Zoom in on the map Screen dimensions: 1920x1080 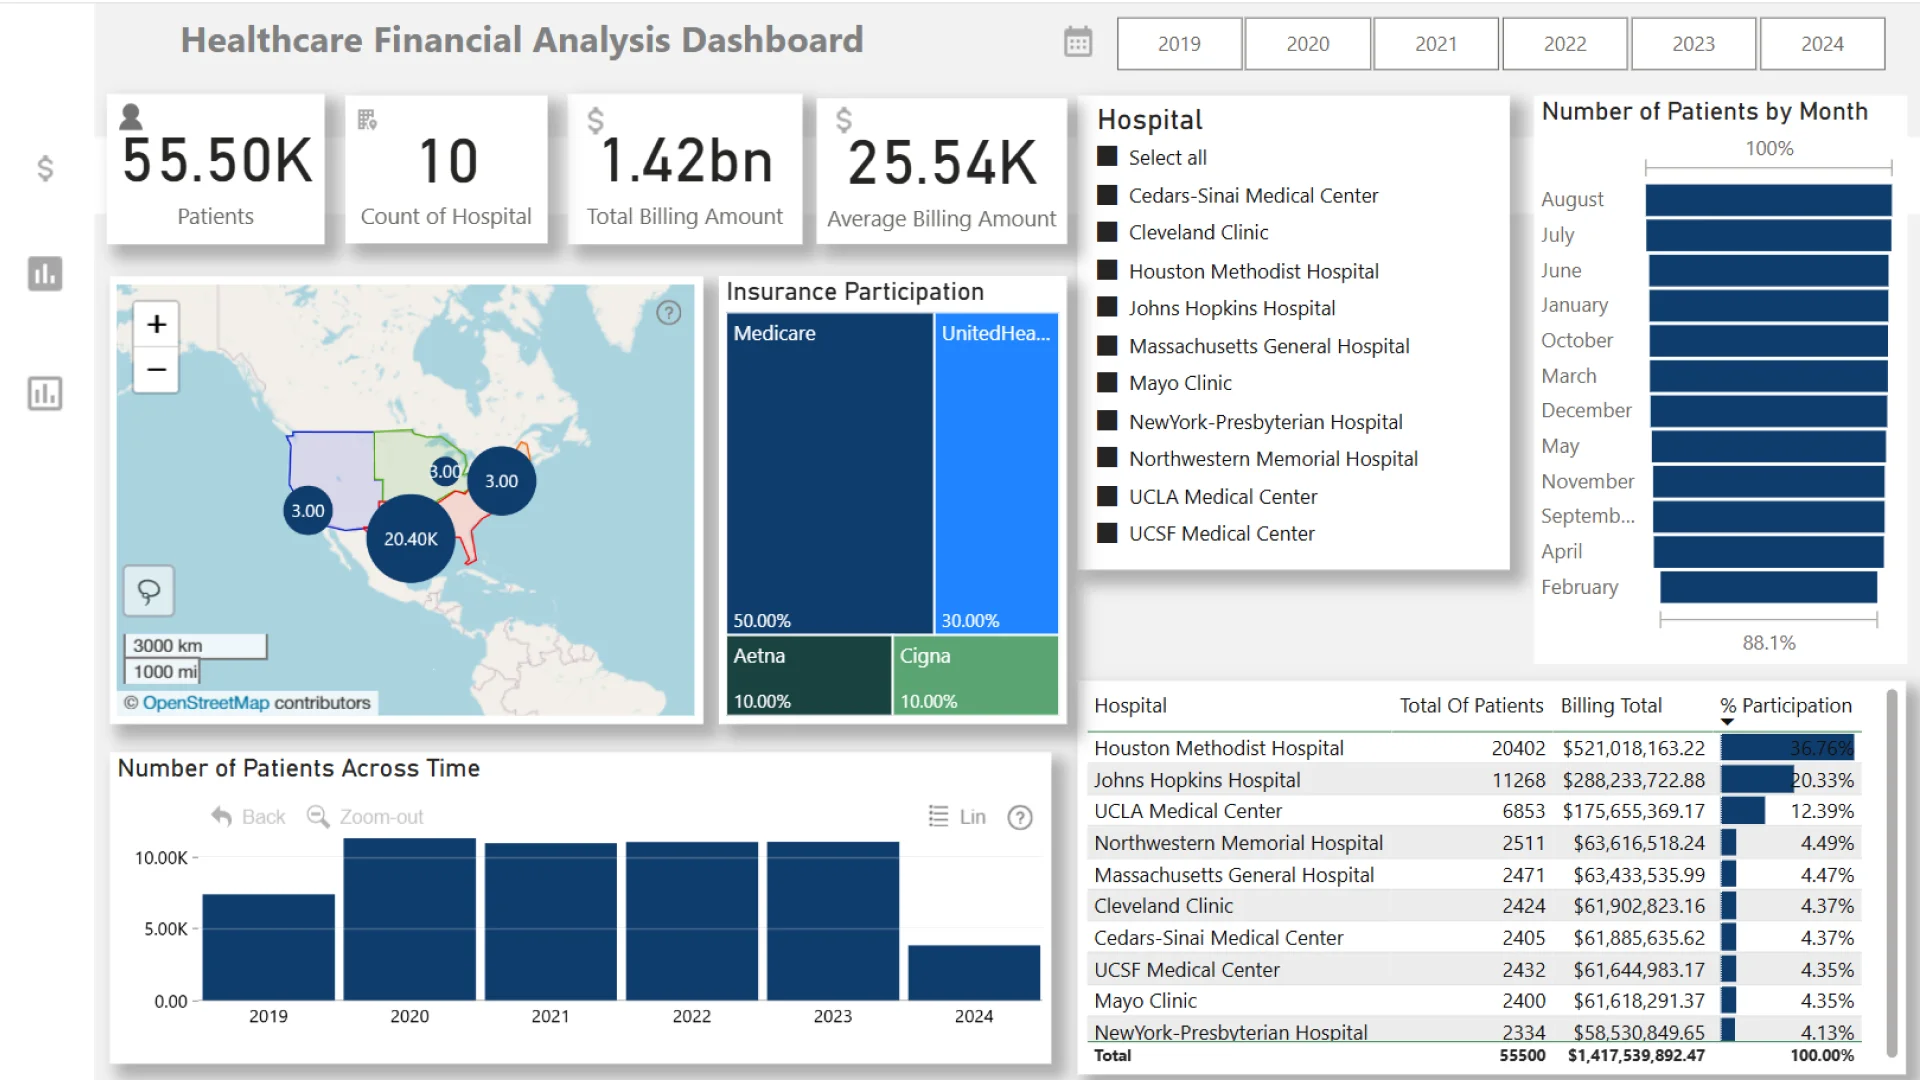tap(156, 324)
